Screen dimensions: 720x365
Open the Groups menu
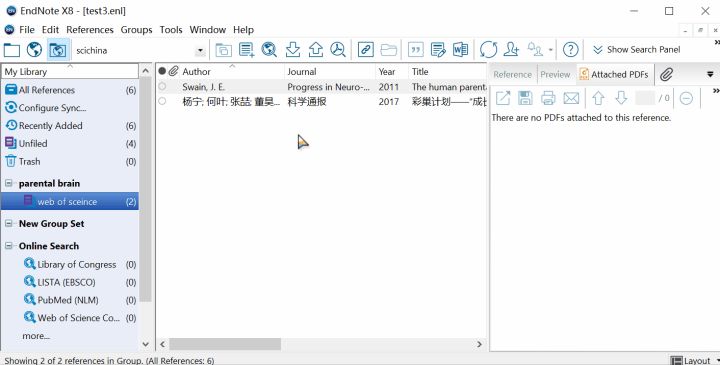coord(136,30)
